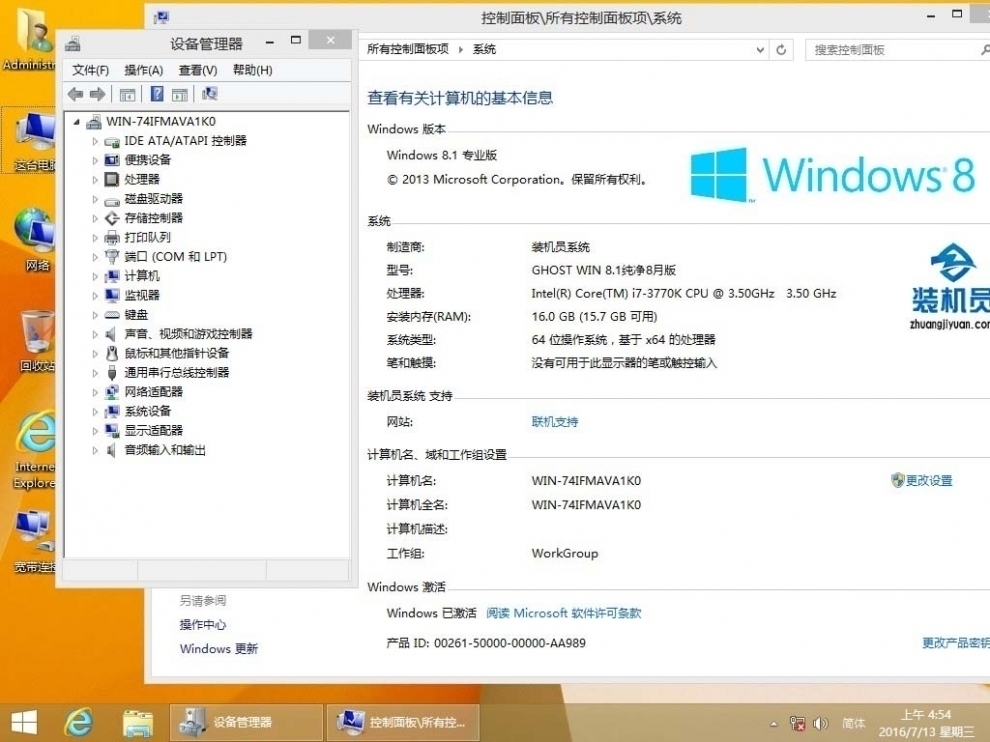990x742 pixels.
Task: Expand the 网络适配器 node arrow
Action: pos(96,392)
